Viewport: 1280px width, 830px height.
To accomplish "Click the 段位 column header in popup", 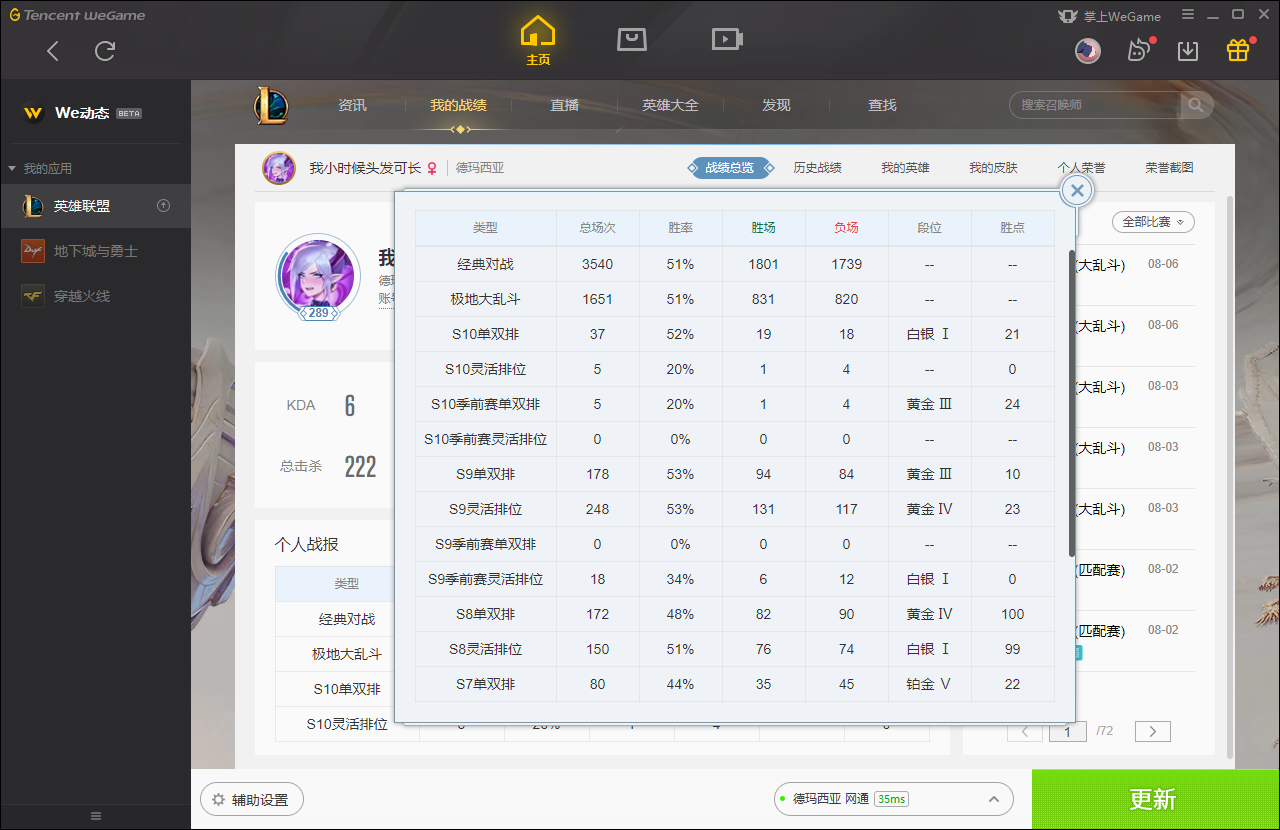I will 930,228.
